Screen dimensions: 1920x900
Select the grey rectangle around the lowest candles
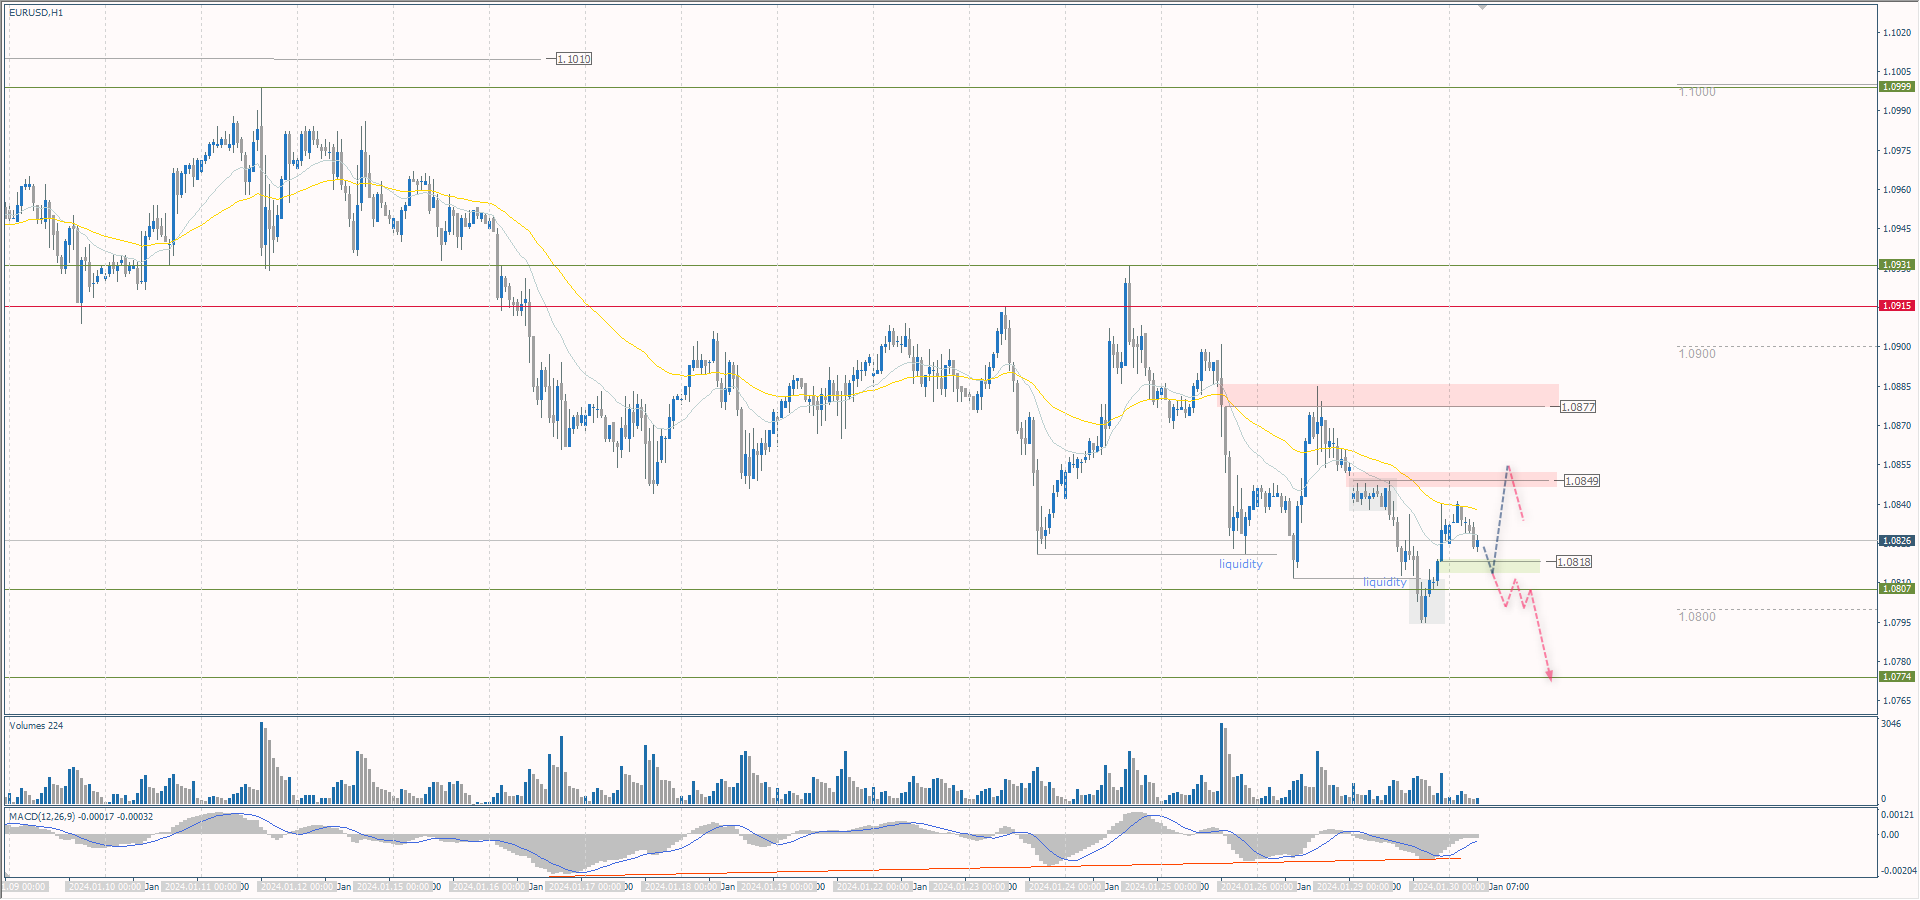tap(1427, 602)
